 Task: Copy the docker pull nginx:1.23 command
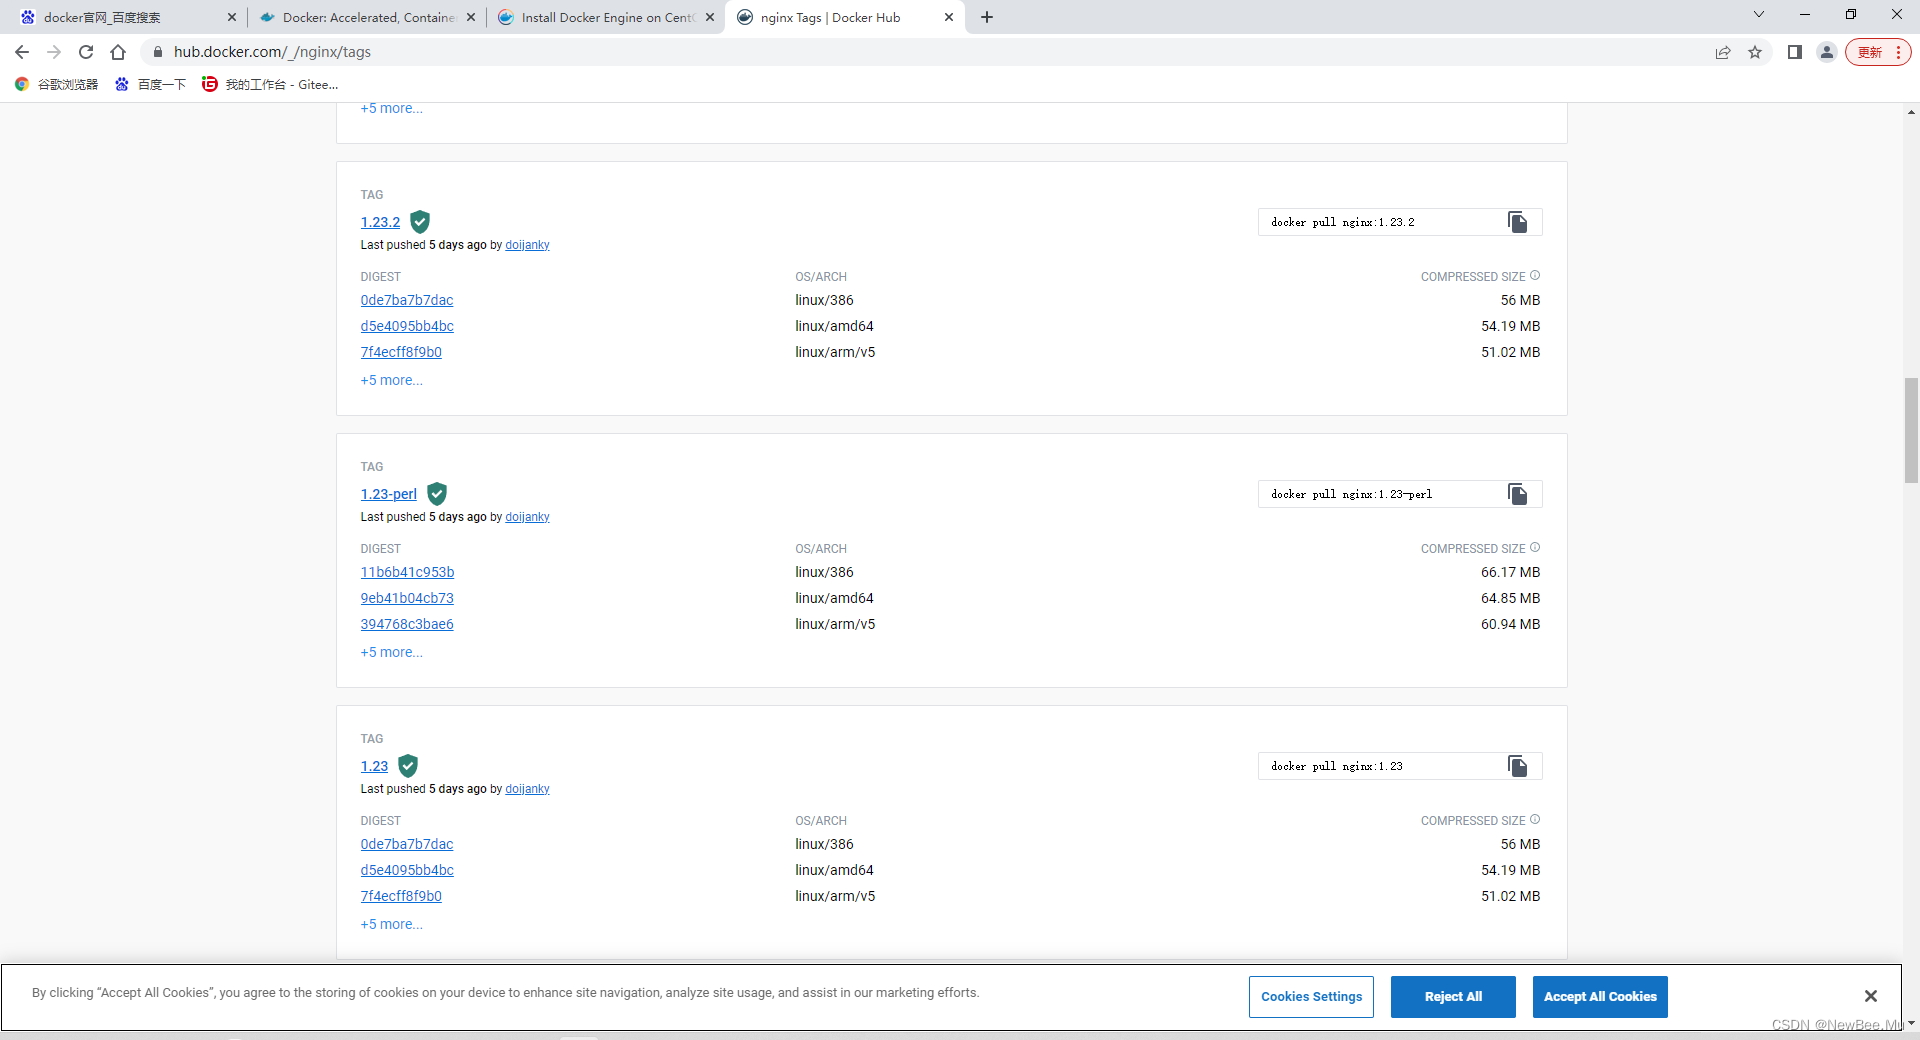point(1517,766)
